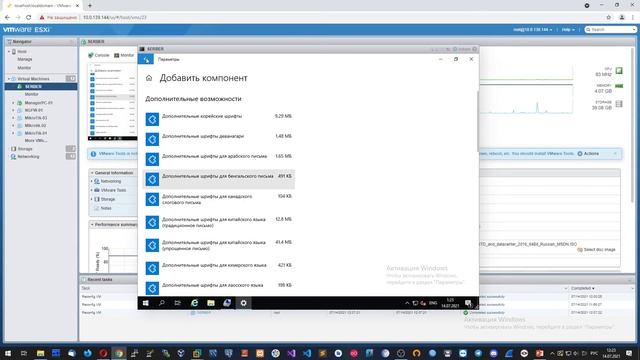Screen dimensions: 640x360
Task: Select the Bengali script fonts component icon
Action: point(152,179)
